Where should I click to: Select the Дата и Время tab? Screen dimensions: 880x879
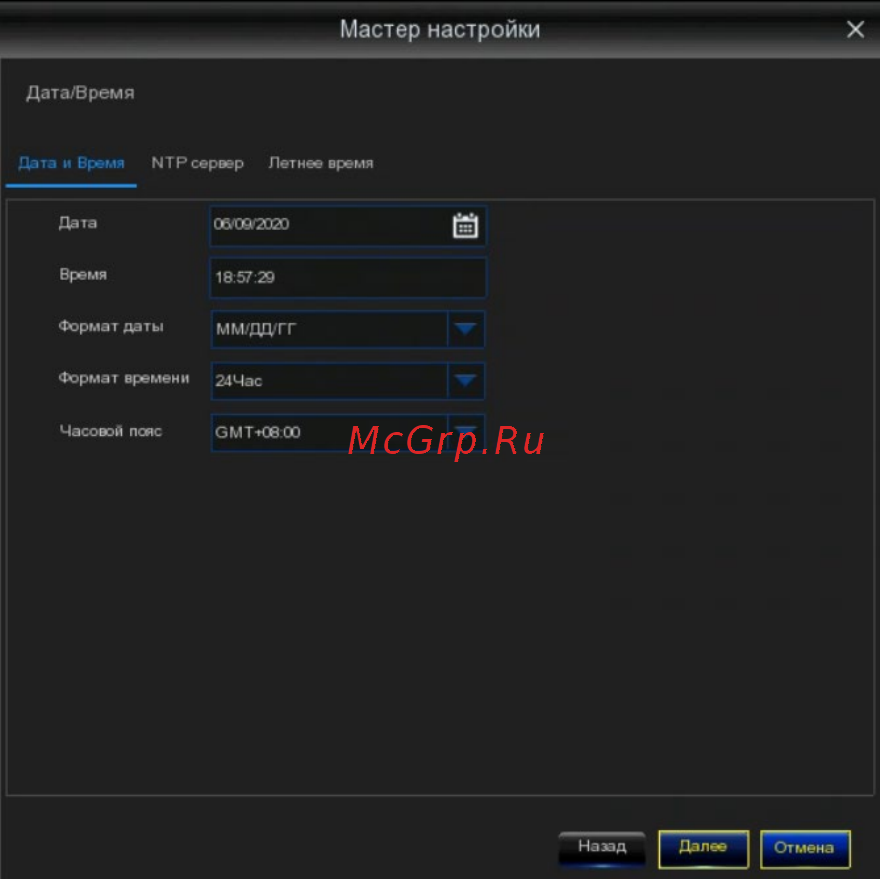[x=71, y=163]
